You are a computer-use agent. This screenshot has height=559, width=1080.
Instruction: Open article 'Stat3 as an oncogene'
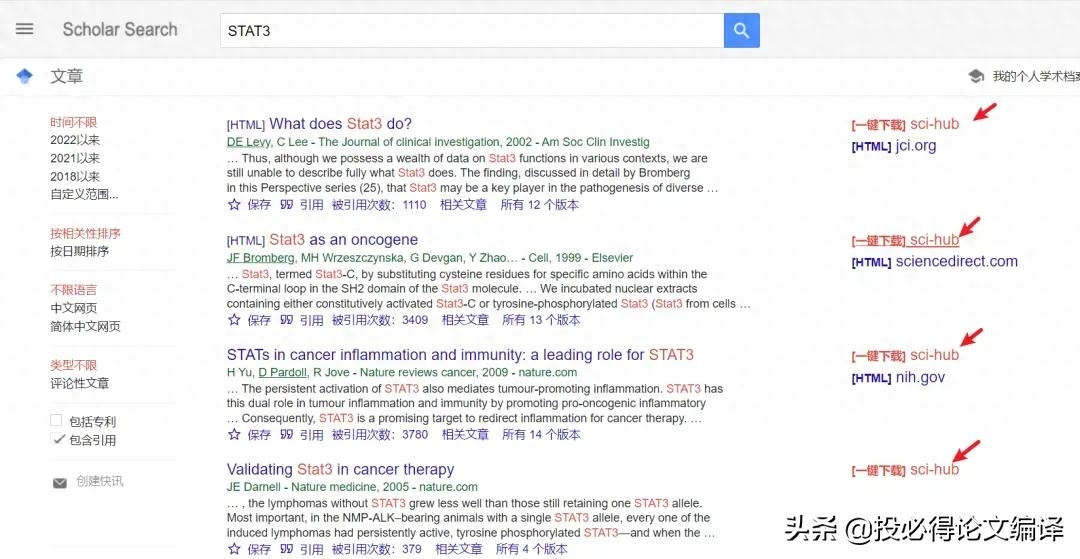point(344,240)
